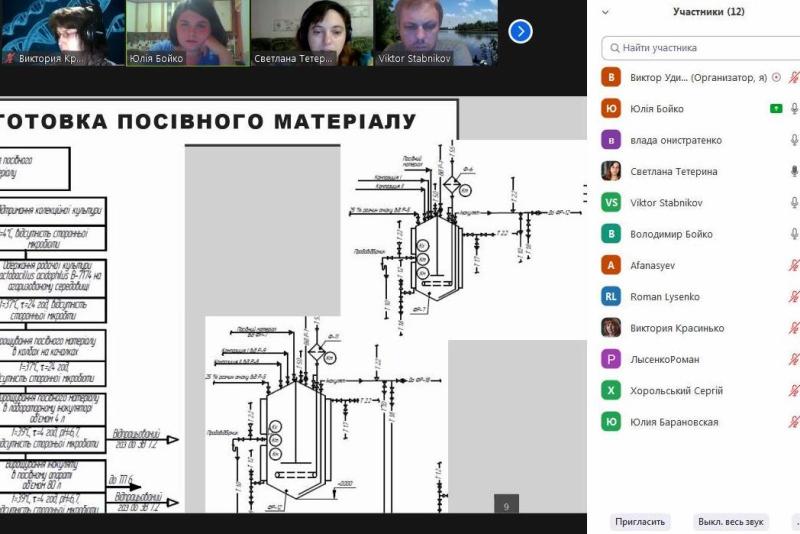Click Юлия Барановская green avatar
The height and width of the screenshot is (534, 800).
pyautogui.click(x=611, y=422)
